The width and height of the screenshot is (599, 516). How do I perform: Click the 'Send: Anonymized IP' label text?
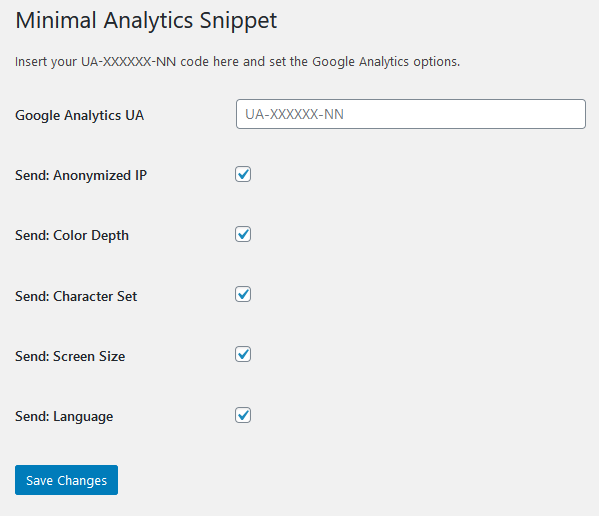tap(81, 175)
